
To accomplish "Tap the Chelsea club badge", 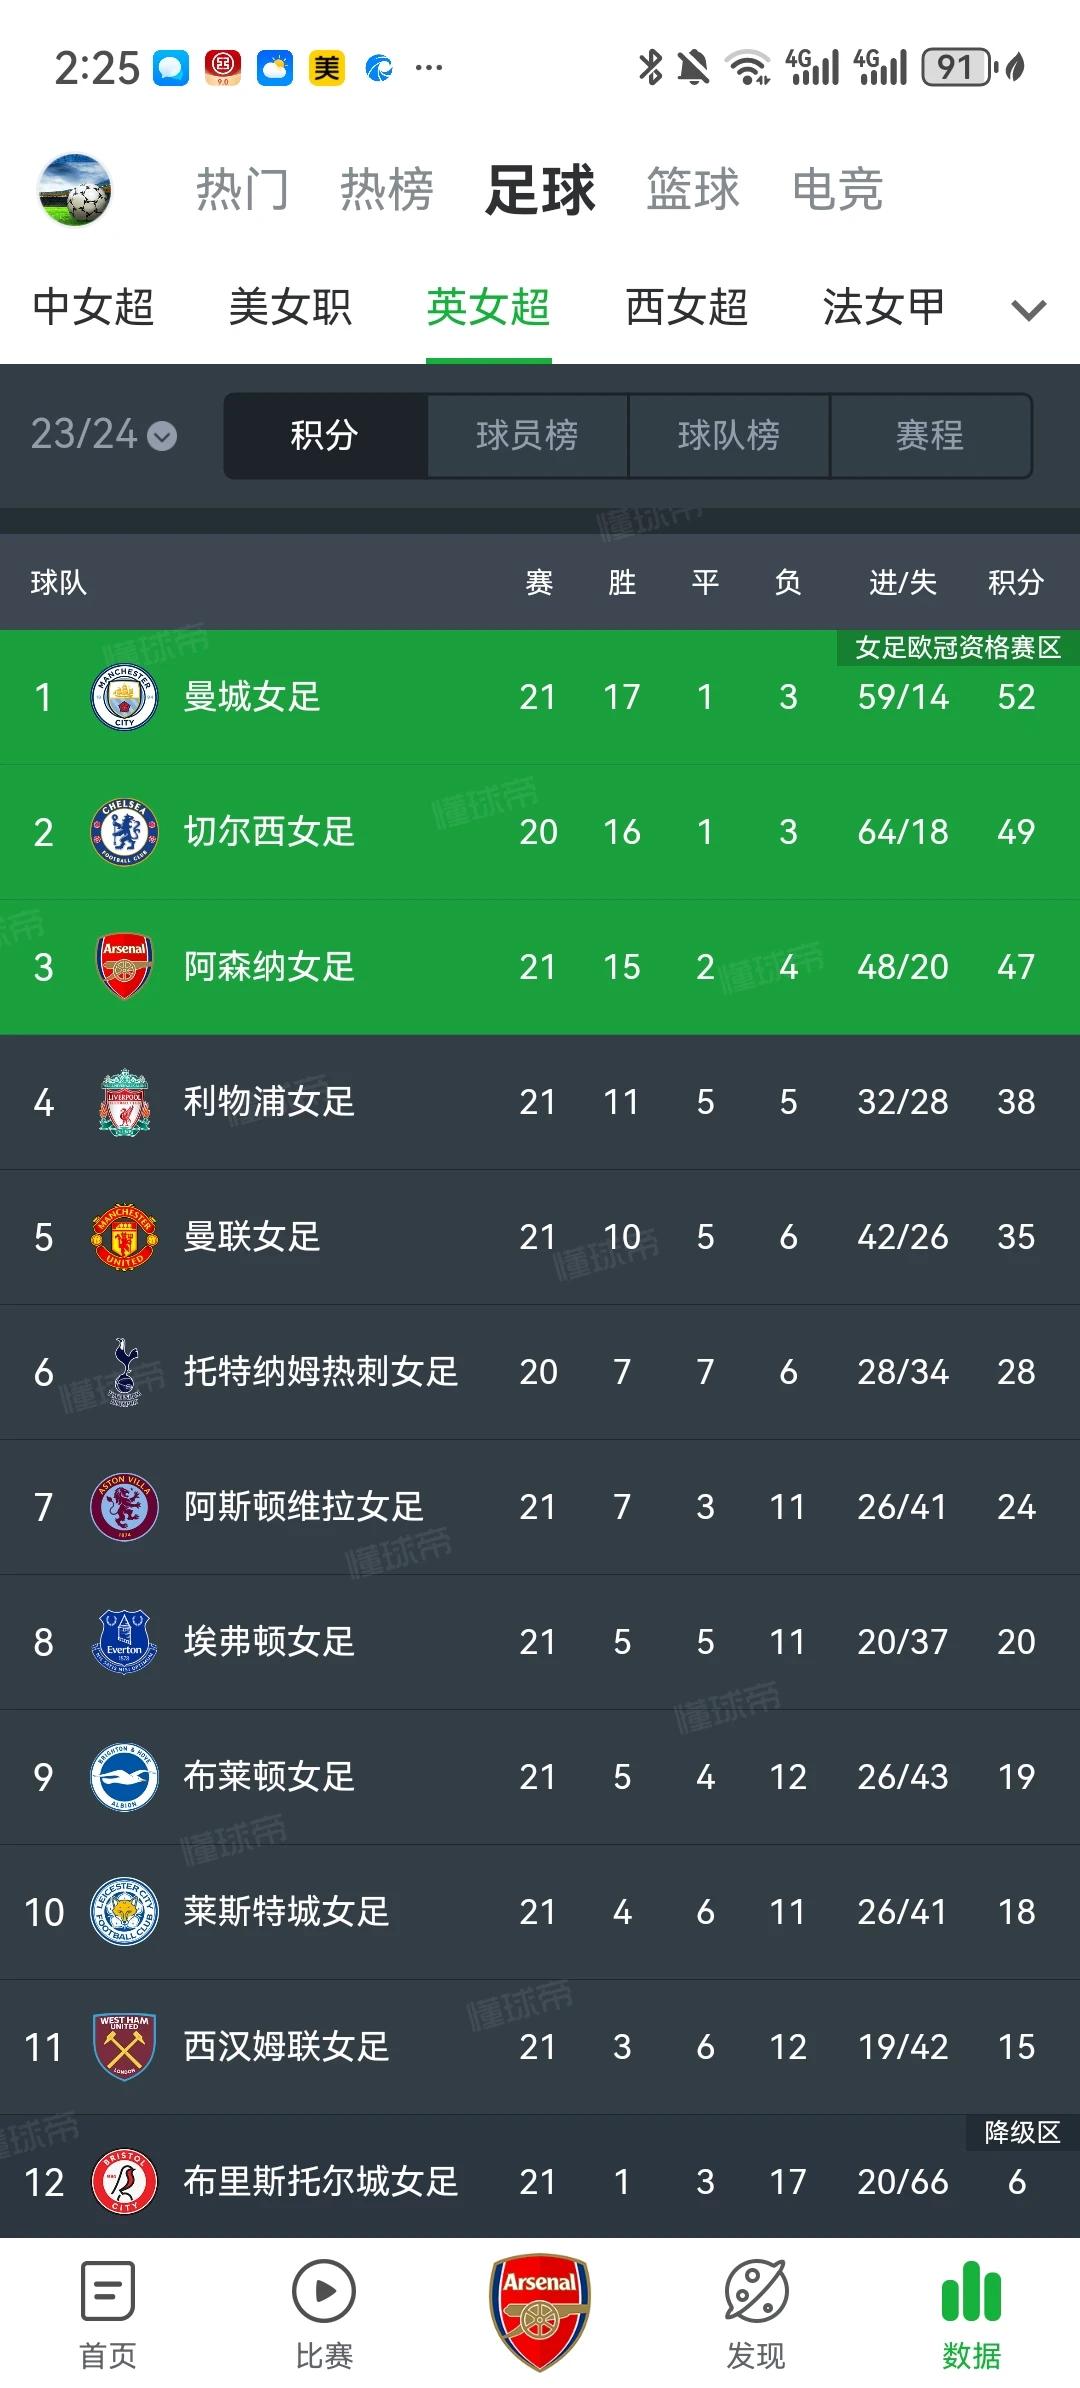I will tap(124, 832).
